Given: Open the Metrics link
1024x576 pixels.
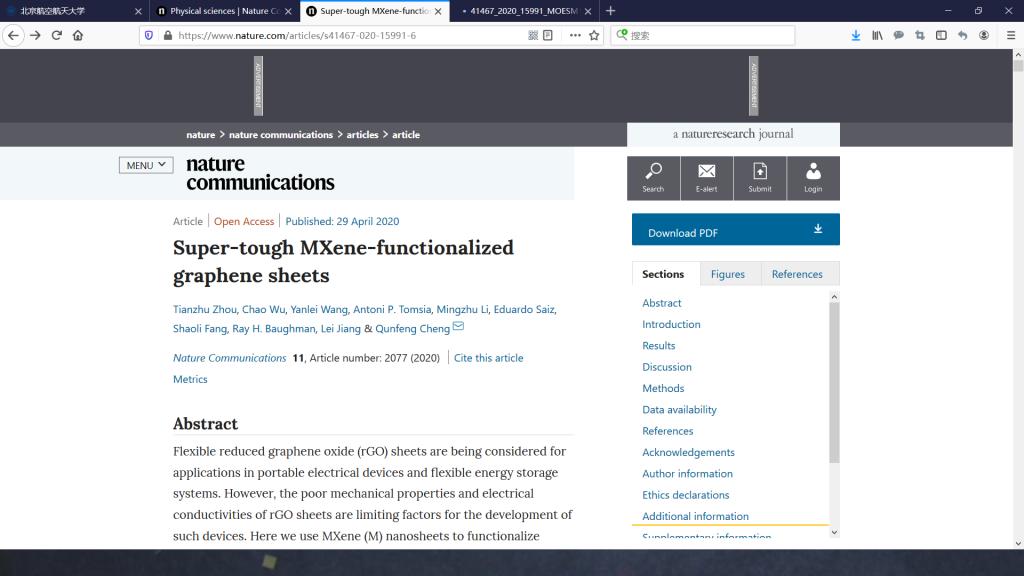Looking at the screenshot, I should tap(190, 379).
